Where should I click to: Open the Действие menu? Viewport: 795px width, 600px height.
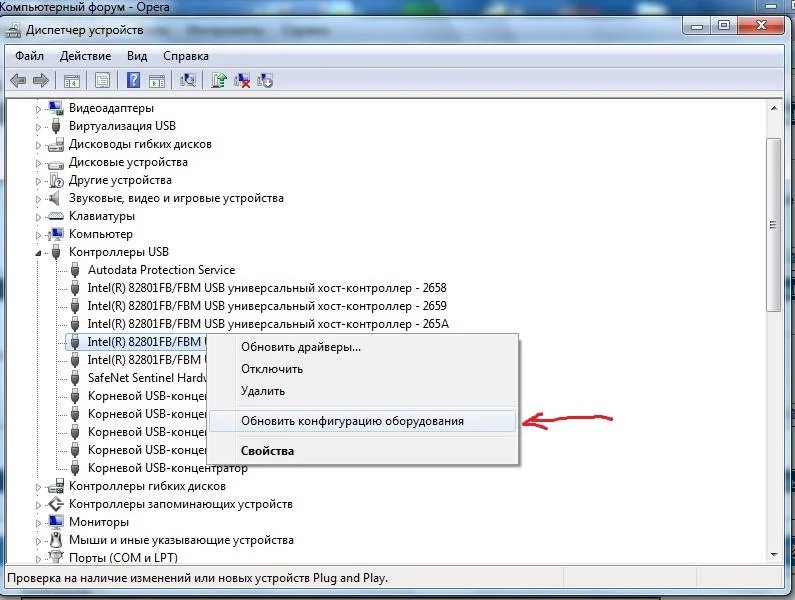click(85, 56)
